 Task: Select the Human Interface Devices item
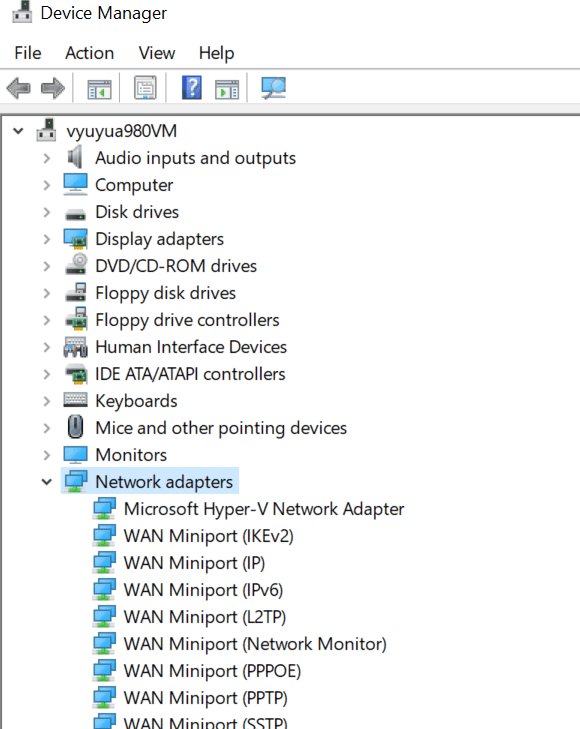191,347
